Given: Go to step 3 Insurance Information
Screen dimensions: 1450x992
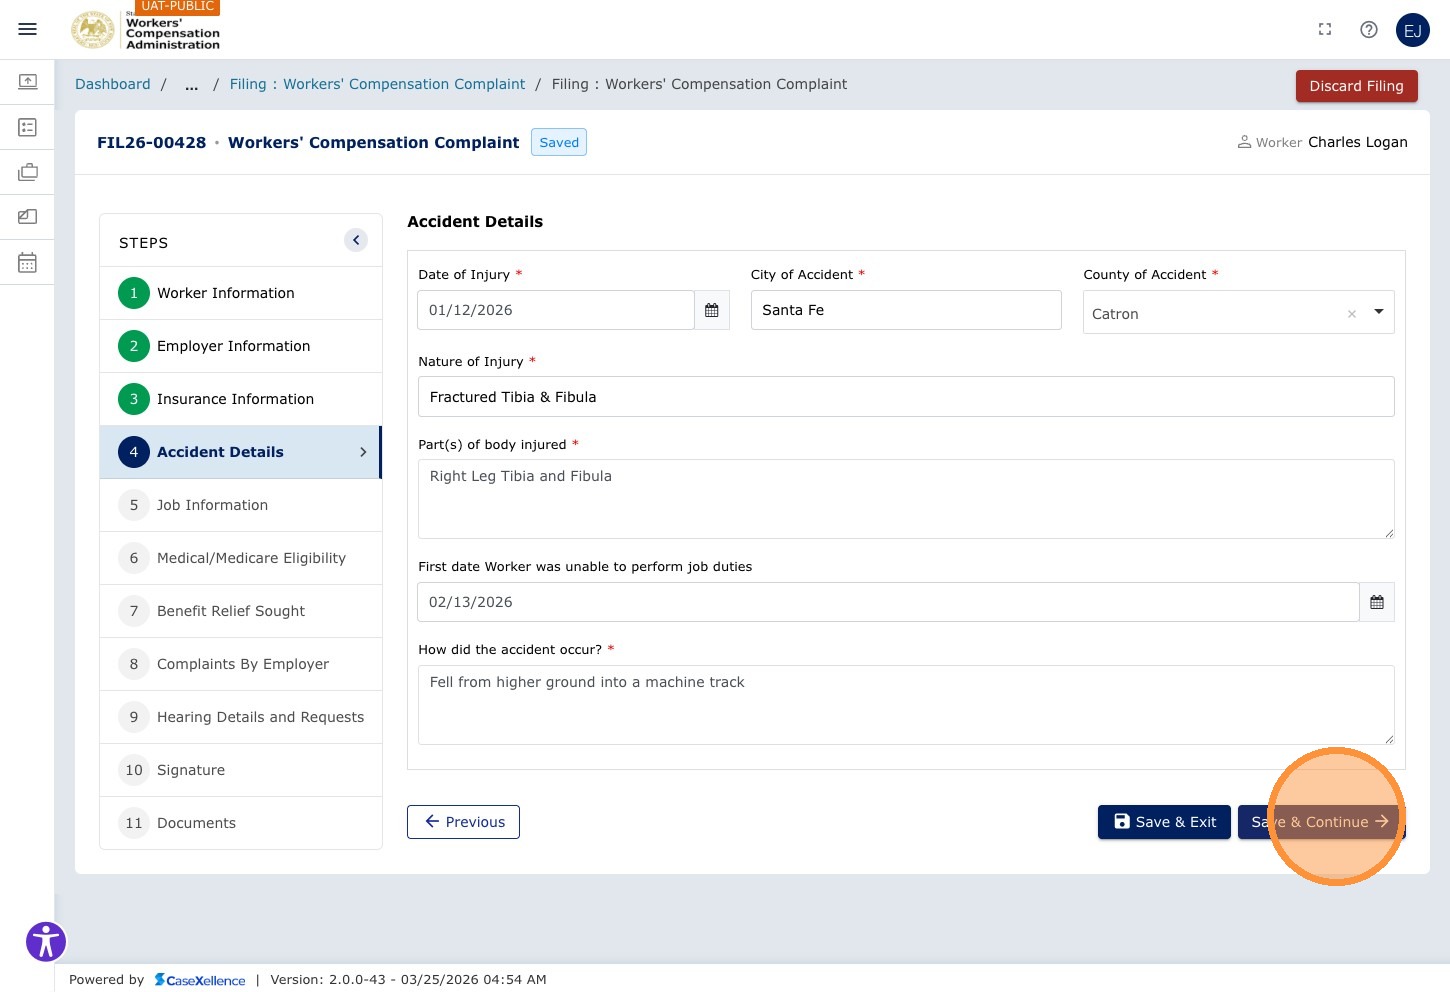Looking at the screenshot, I should [x=241, y=399].
